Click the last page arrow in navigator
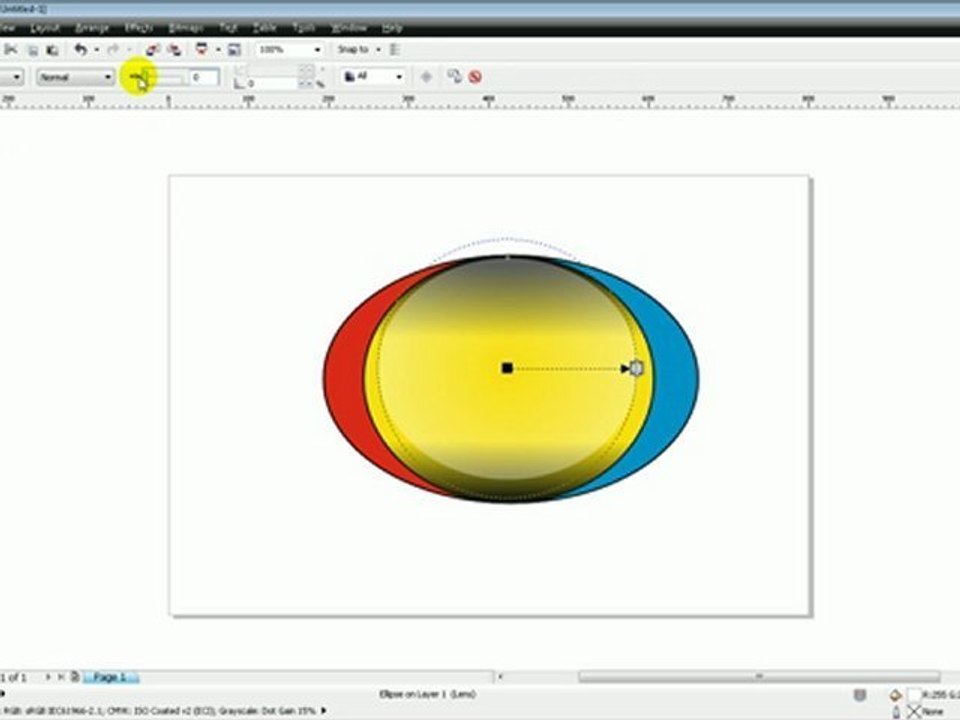Viewport: 960px width, 720px height. (x=61, y=677)
